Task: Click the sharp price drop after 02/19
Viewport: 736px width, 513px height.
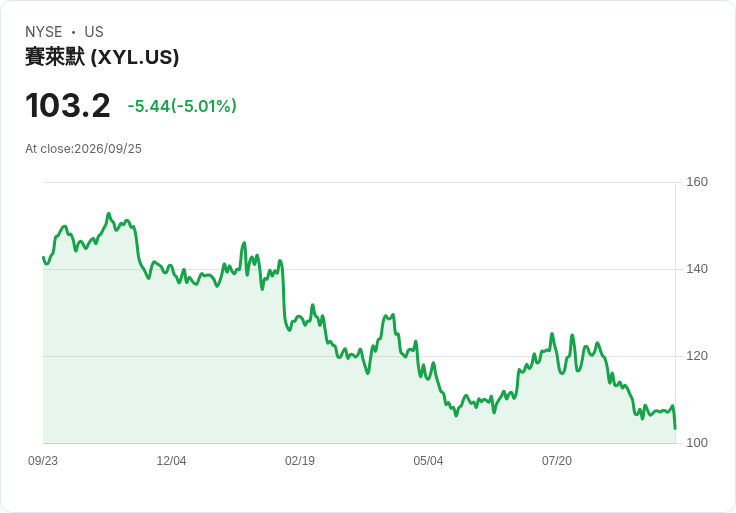Action: point(283,296)
